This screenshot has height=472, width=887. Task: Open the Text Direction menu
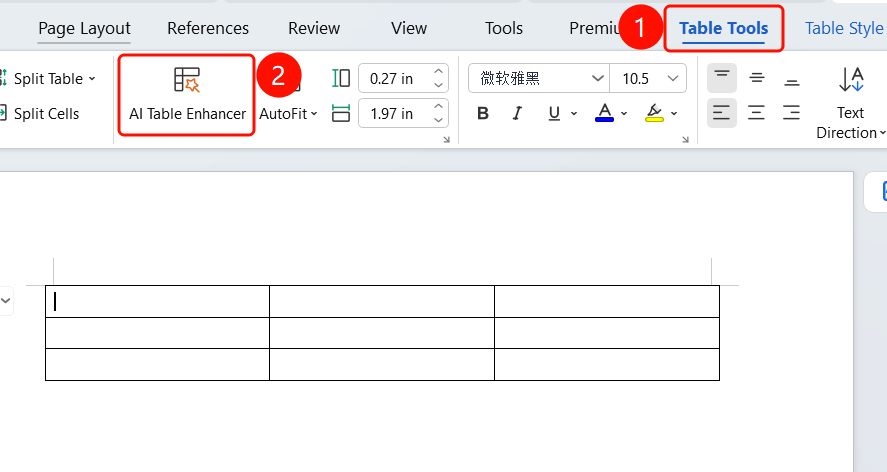coord(850,102)
